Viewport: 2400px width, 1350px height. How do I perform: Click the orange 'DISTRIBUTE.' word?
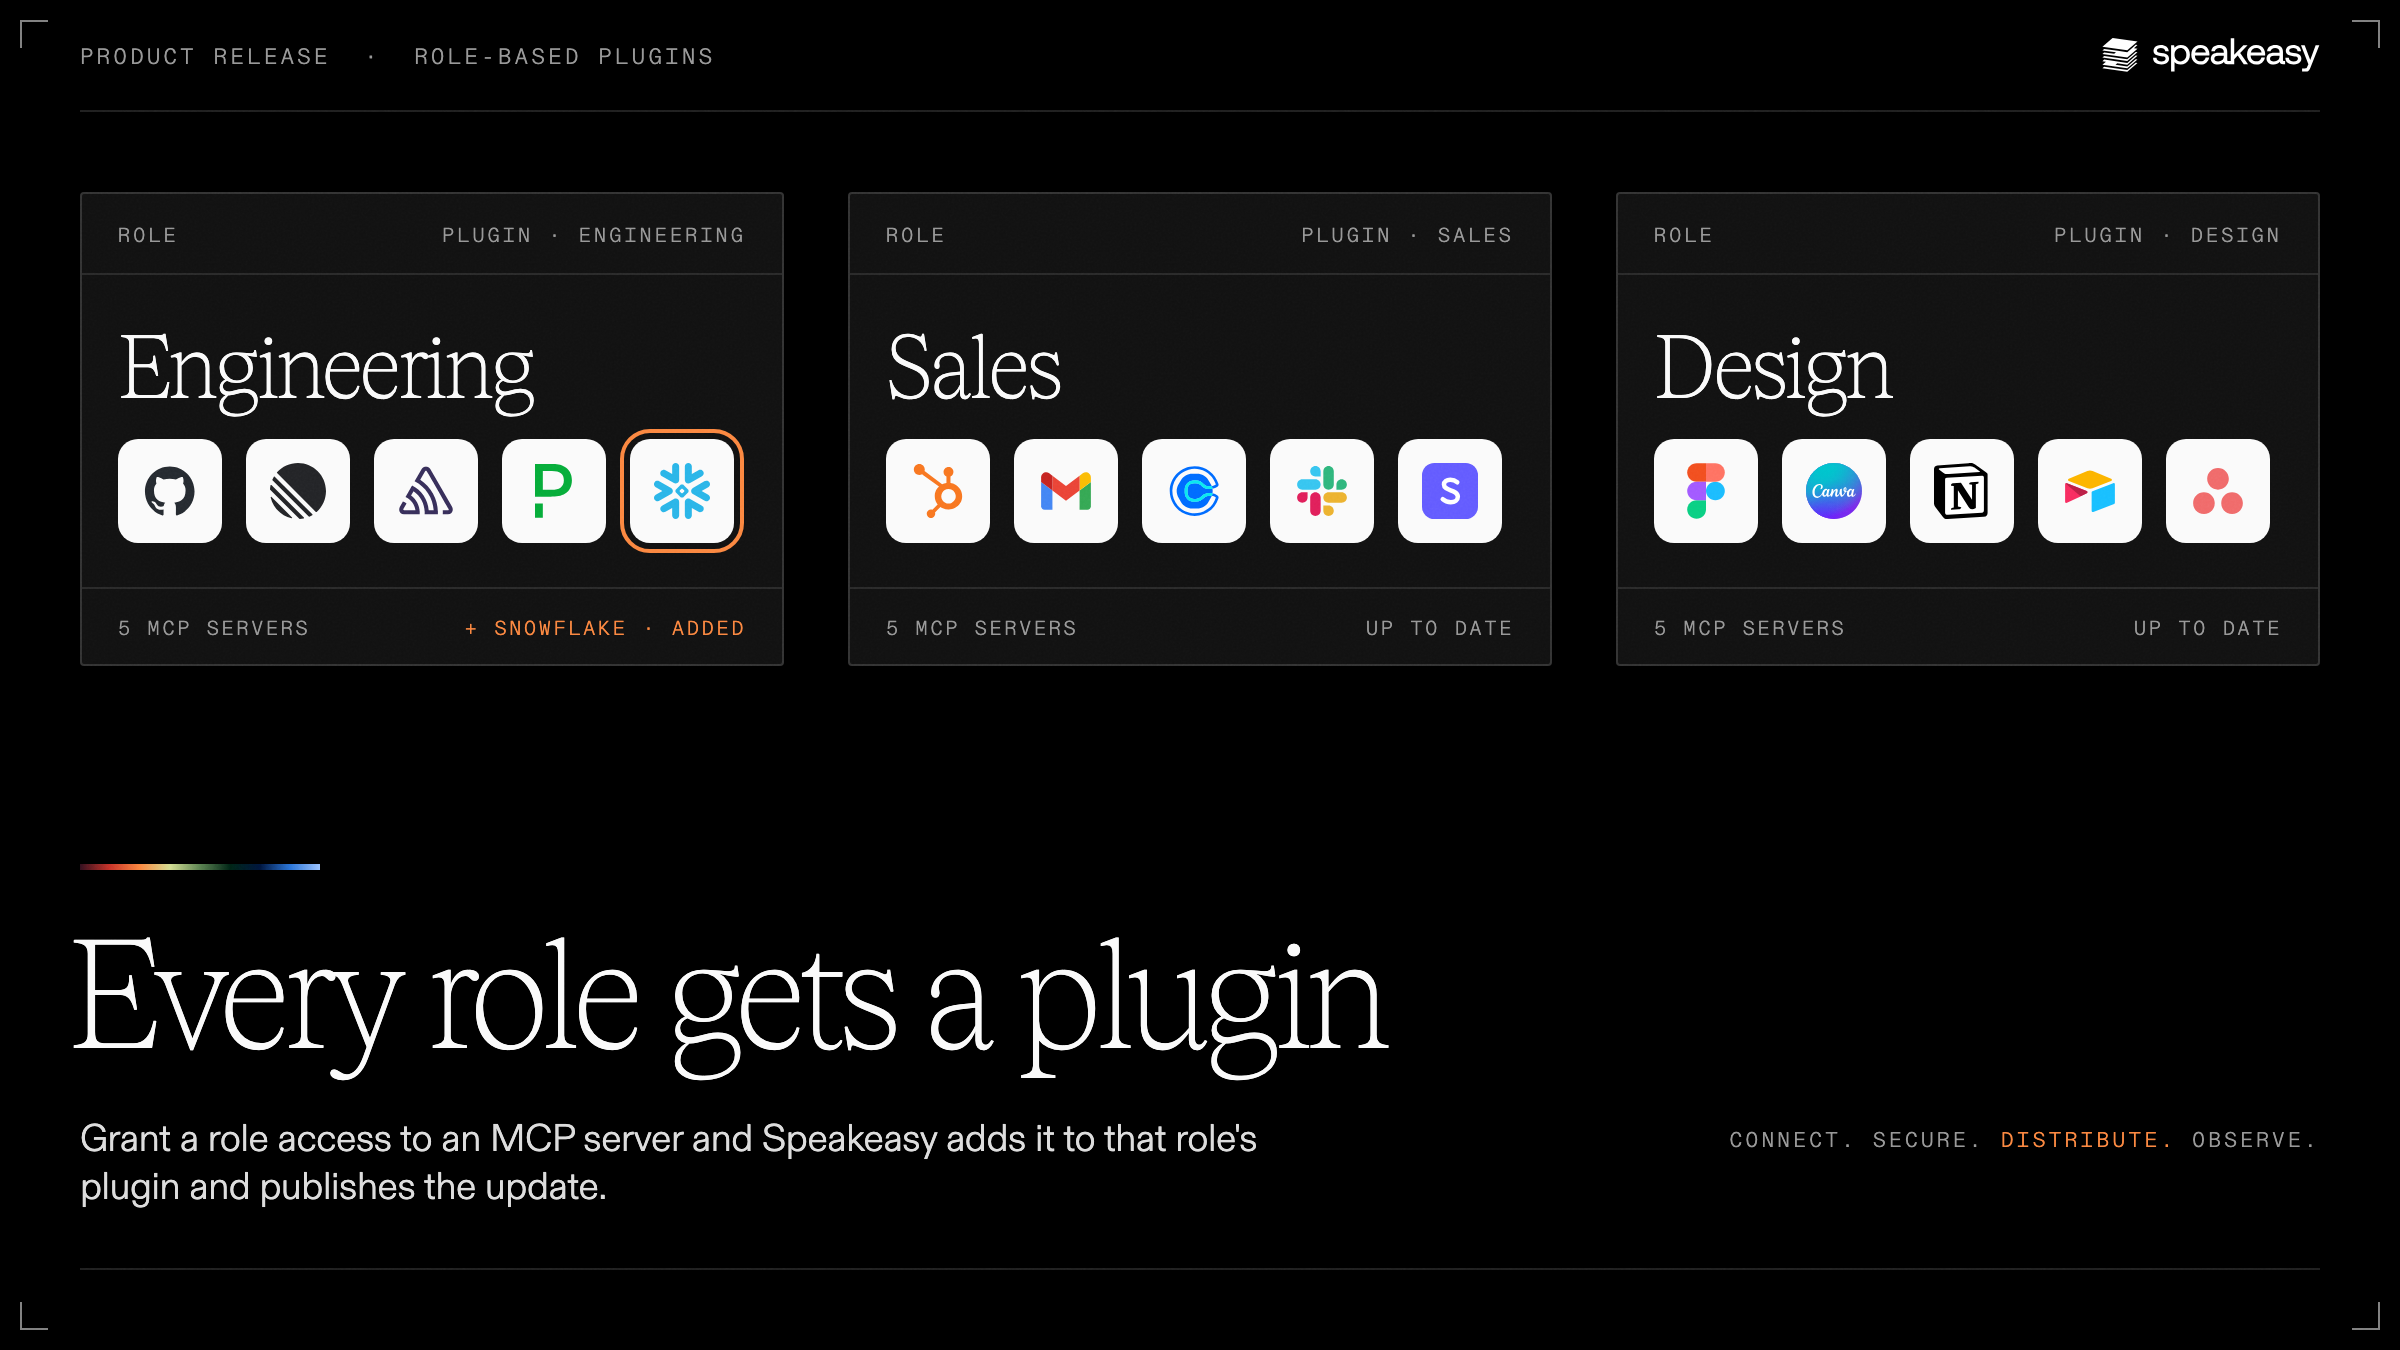[x=2087, y=1140]
